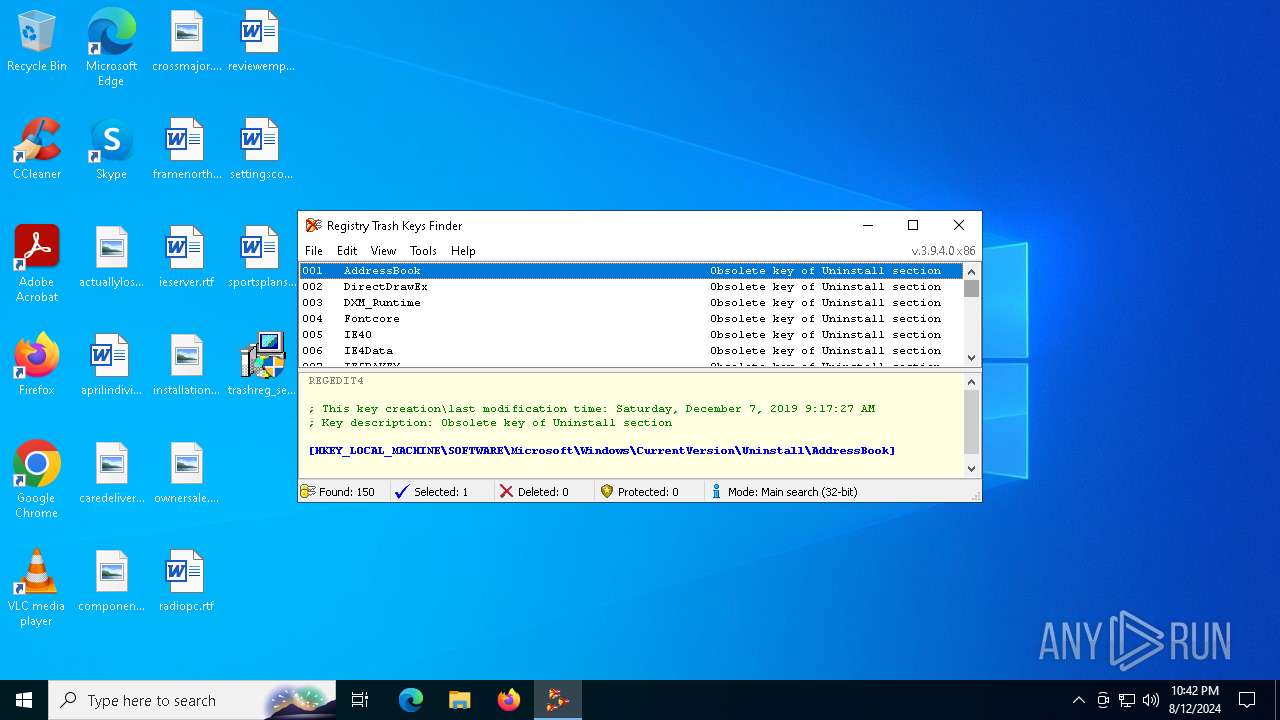Click the Registry Trash Keys Finder taskbar button
Image resolution: width=1280 pixels, height=720 pixels.
(558, 700)
